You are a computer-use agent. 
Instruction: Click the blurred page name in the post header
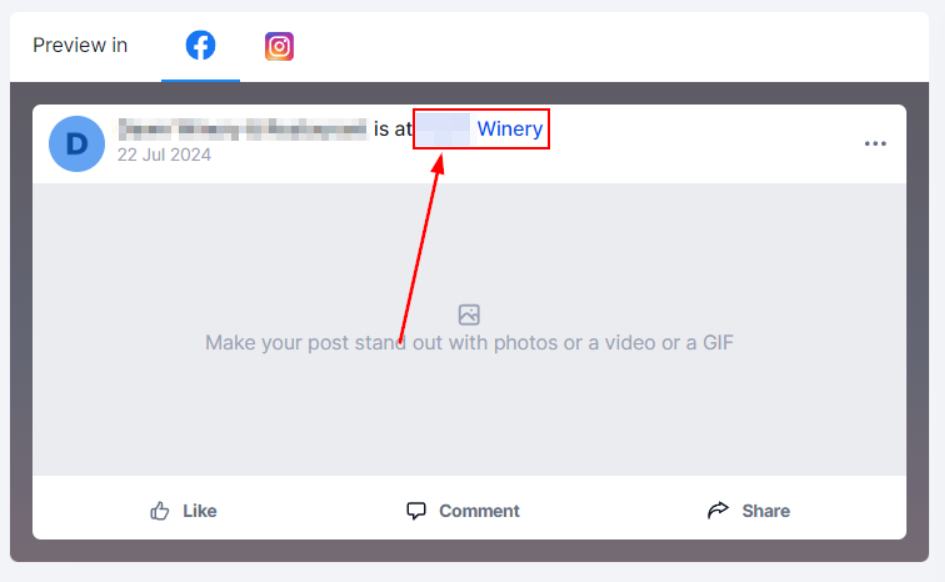(242, 129)
